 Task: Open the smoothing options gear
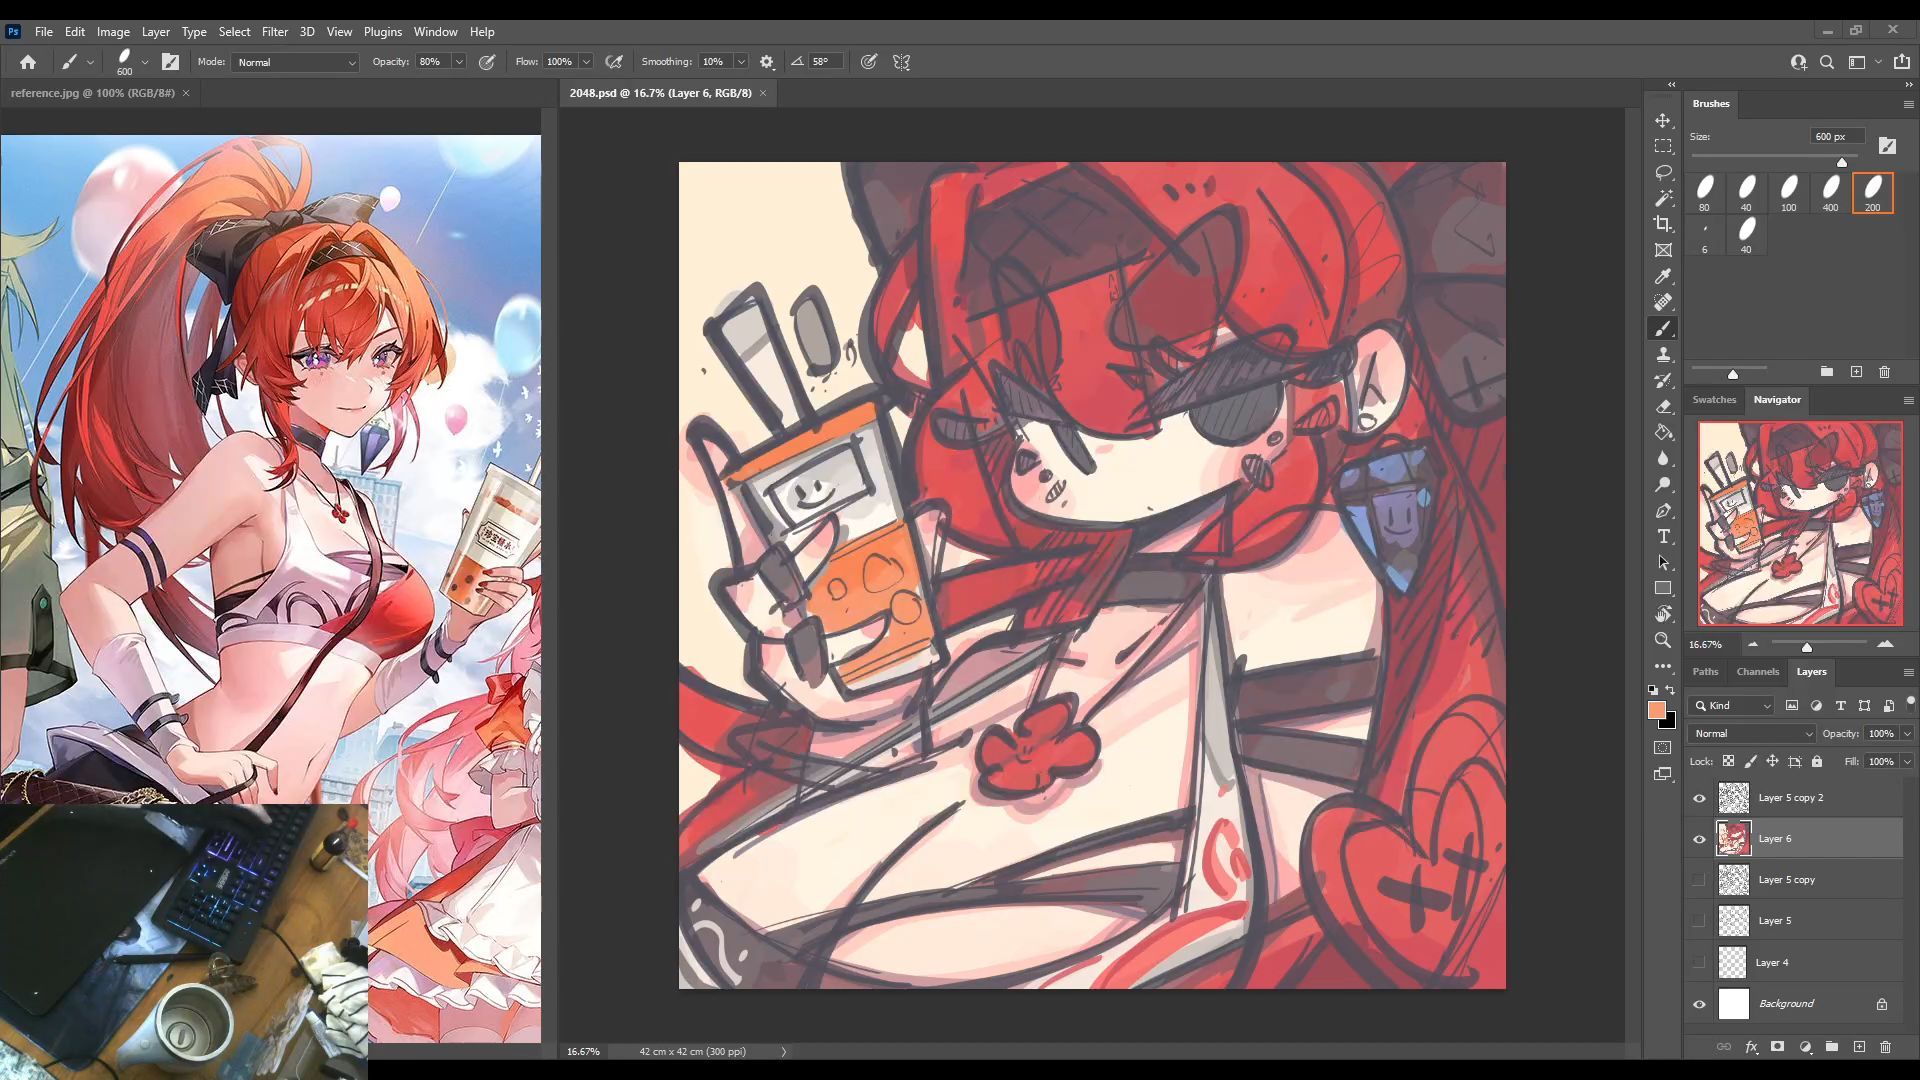point(767,62)
